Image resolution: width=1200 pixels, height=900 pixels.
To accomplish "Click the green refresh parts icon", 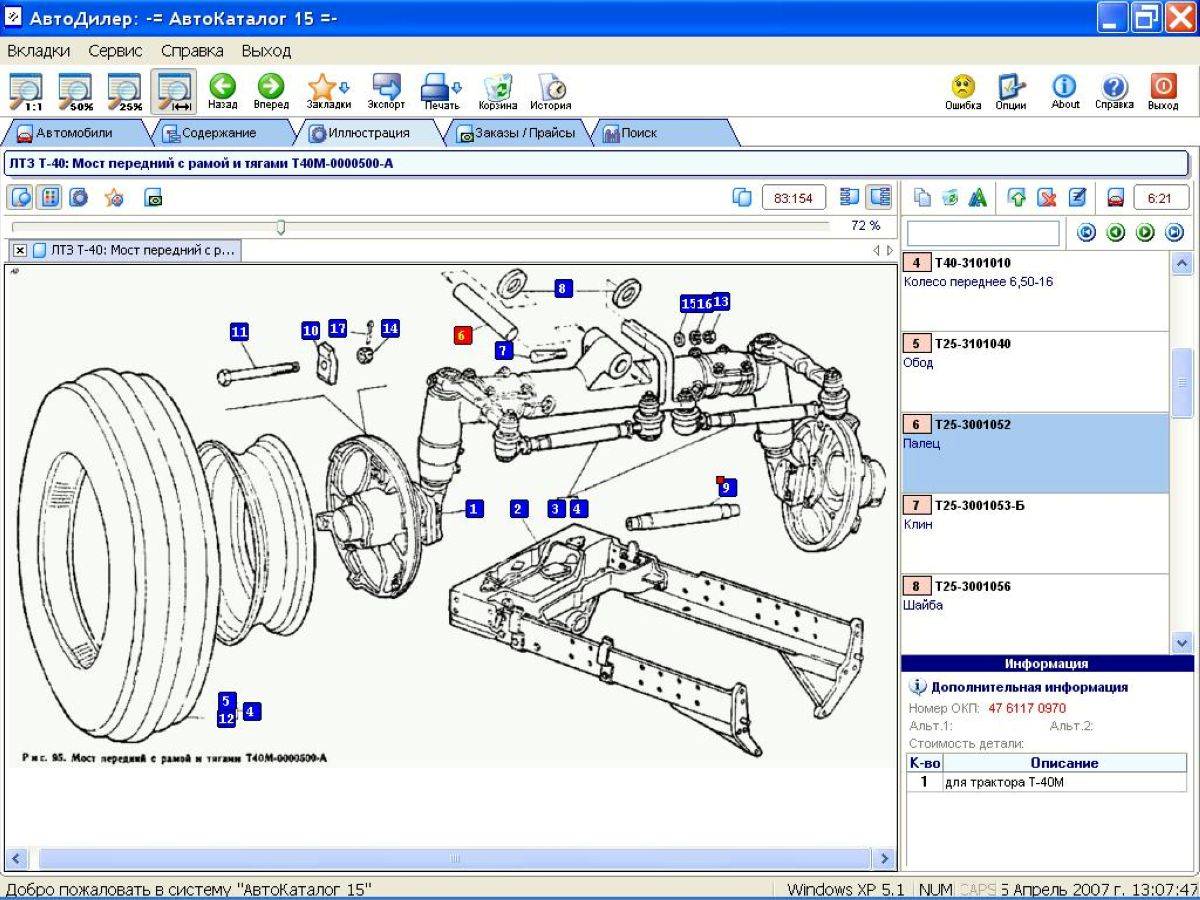I will (x=950, y=197).
